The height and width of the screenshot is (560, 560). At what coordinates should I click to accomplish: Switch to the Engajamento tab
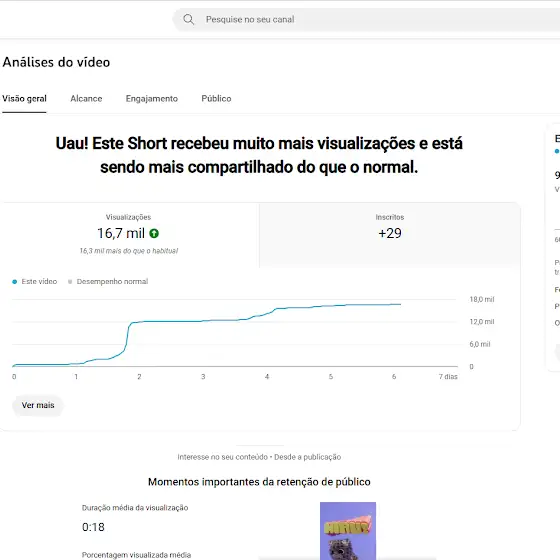click(151, 99)
